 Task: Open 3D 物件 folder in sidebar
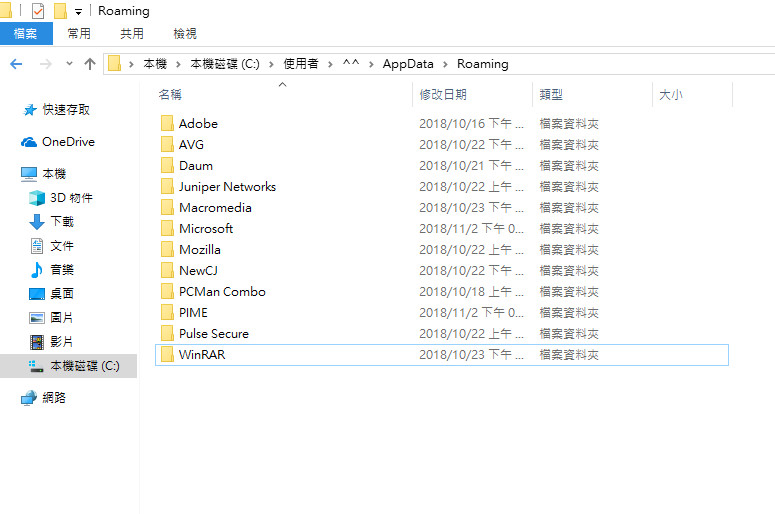click(x=71, y=198)
